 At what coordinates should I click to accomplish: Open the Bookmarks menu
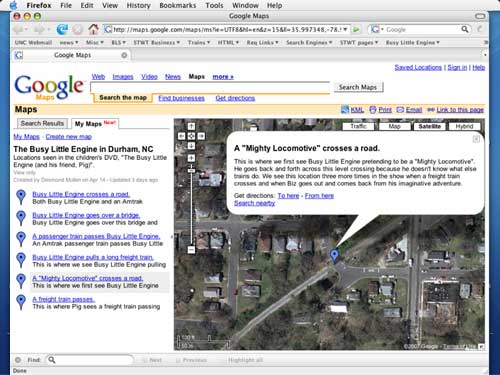tap(178, 5)
